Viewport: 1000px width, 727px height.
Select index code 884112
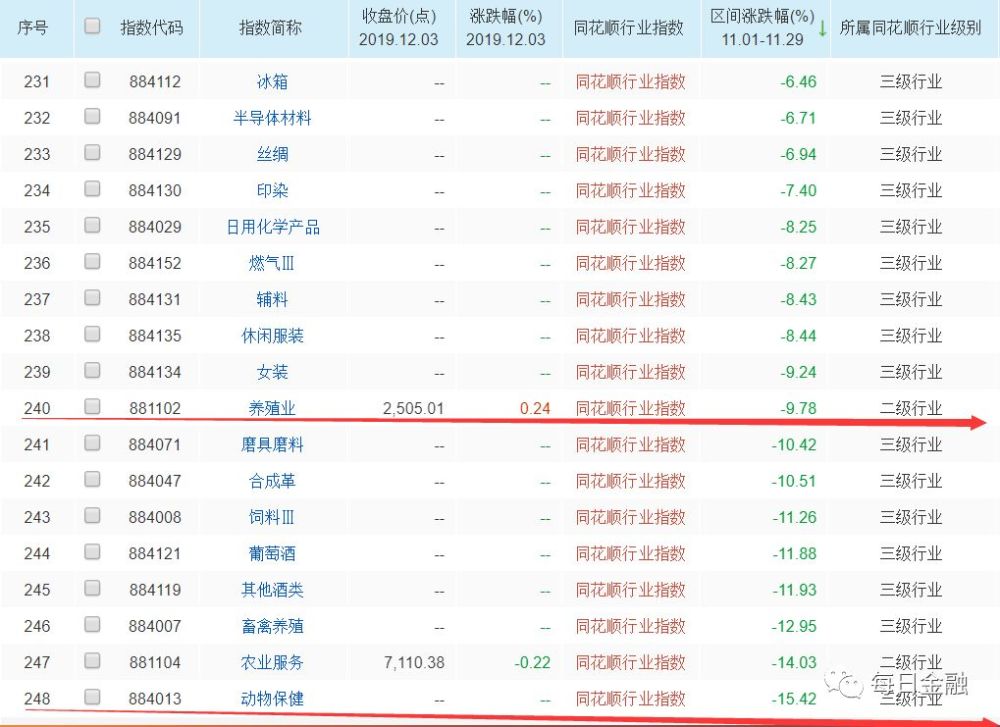155,82
